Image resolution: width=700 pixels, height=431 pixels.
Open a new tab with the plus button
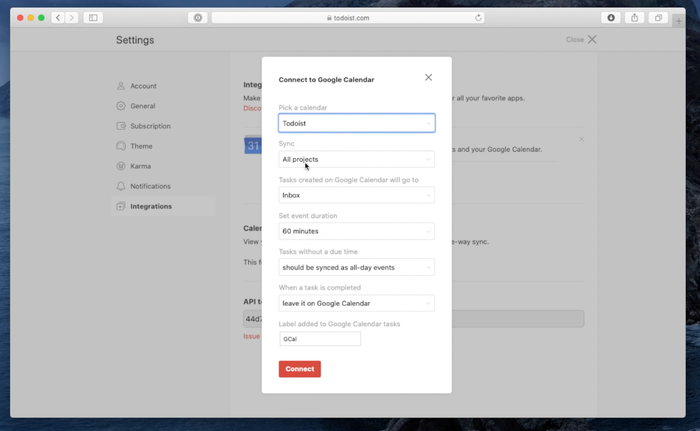pos(679,21)
